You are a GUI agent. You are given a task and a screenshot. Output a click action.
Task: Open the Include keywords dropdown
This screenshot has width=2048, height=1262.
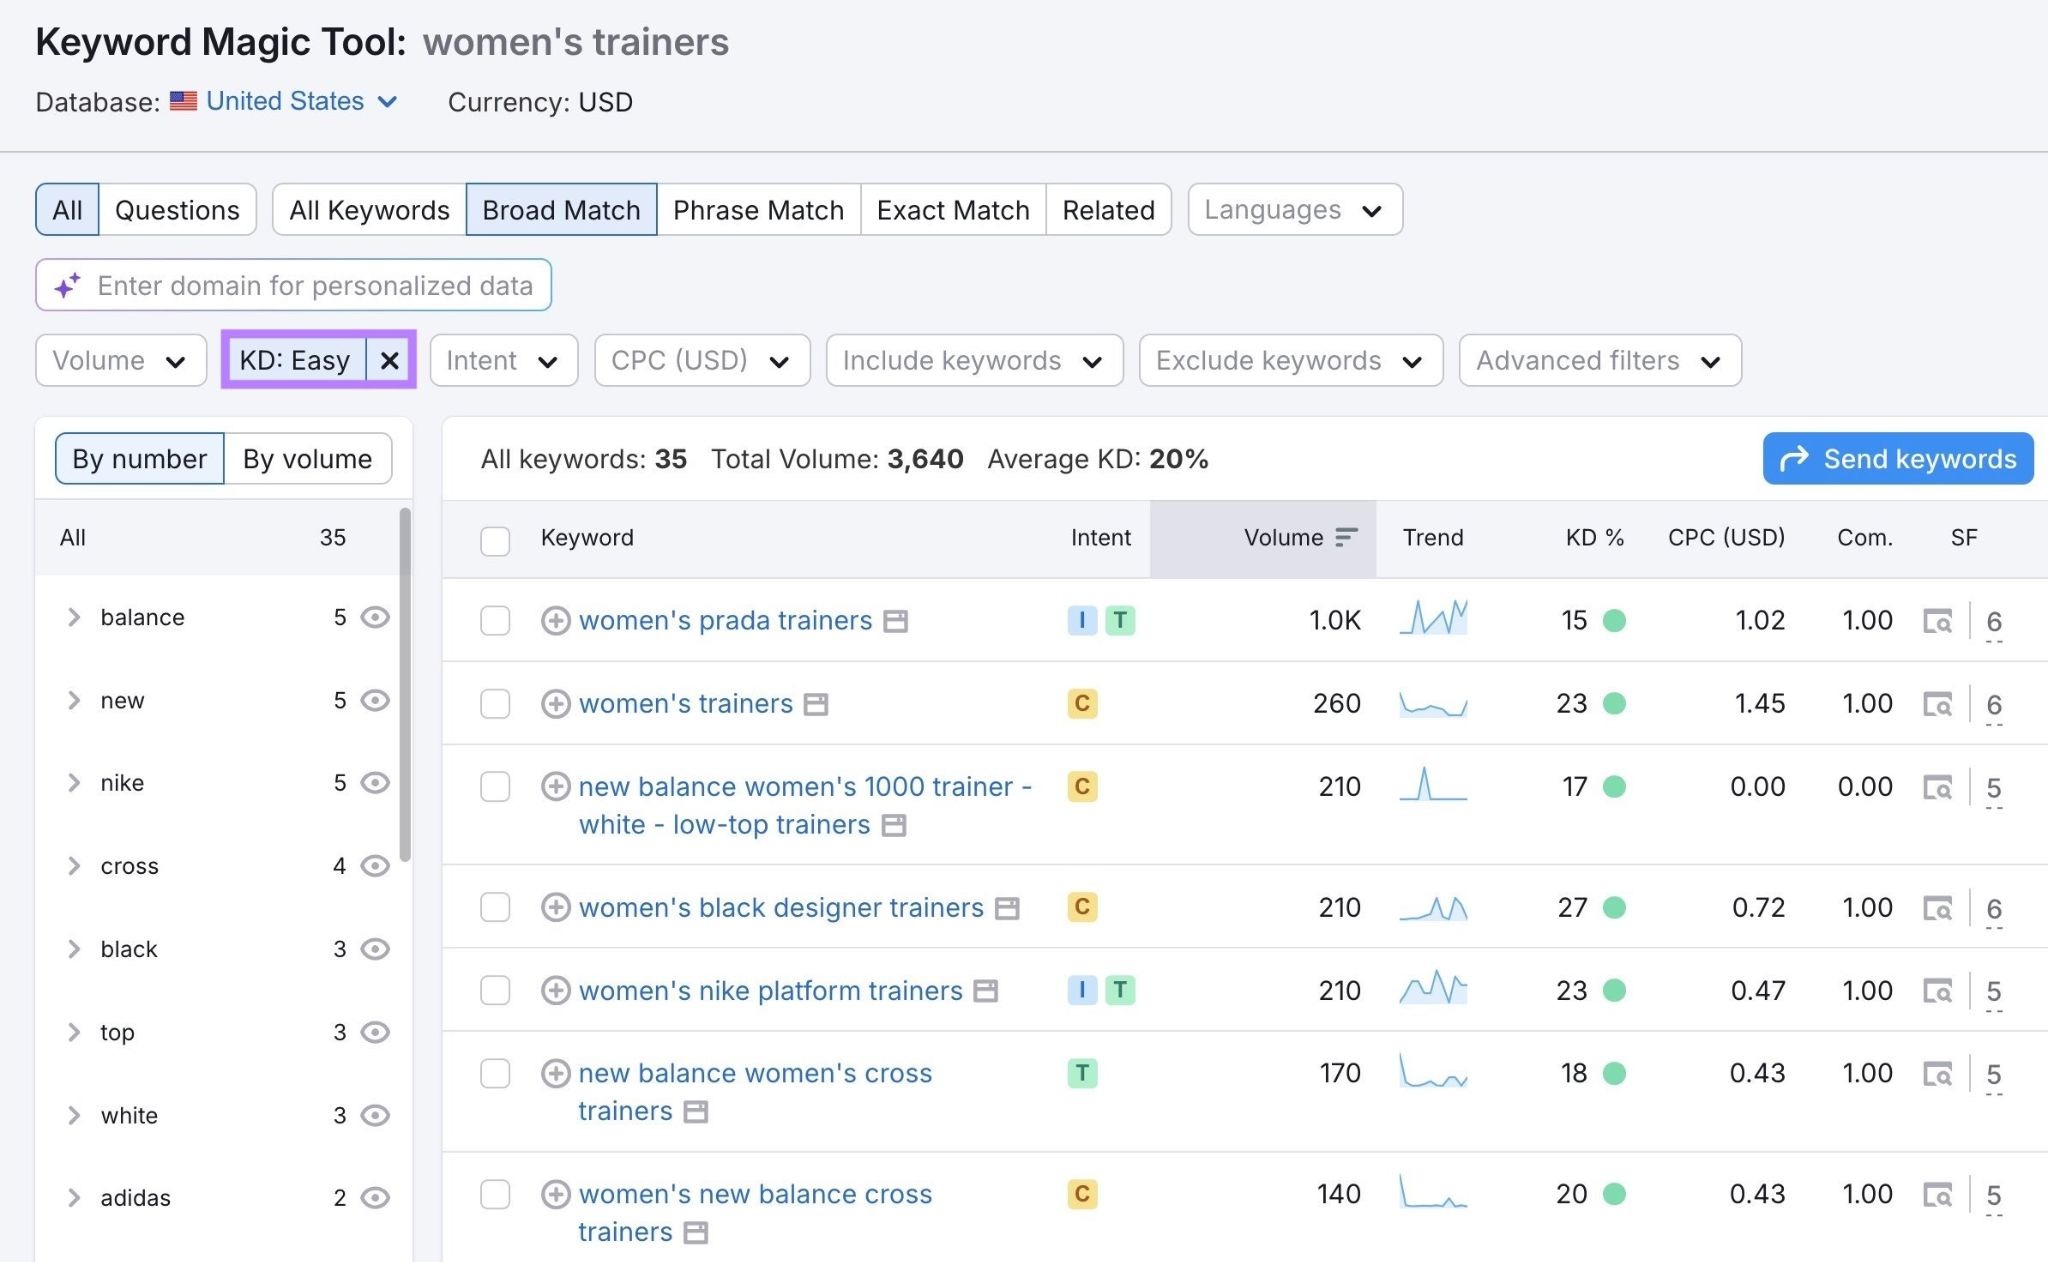pyautogui.click(x=974, y=360)
